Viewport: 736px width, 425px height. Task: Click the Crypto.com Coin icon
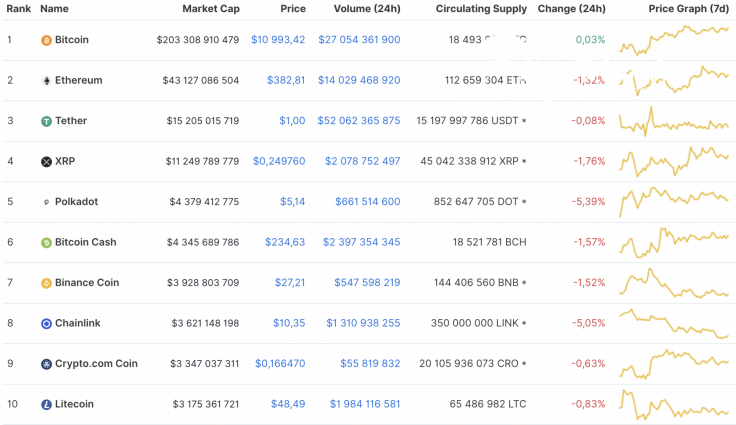[x=46, y=364]
